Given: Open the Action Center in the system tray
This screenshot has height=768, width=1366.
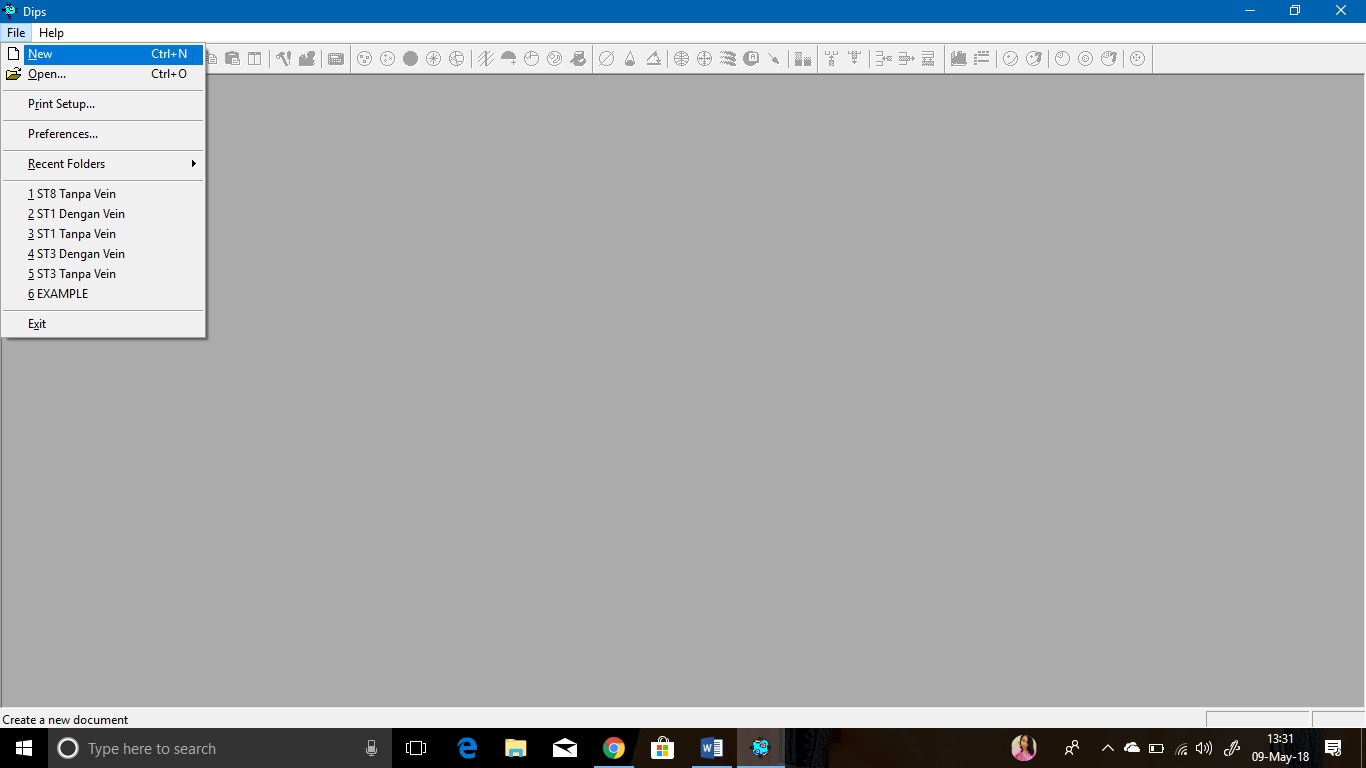Looking at the screenshot, I should pos(1333,747).
